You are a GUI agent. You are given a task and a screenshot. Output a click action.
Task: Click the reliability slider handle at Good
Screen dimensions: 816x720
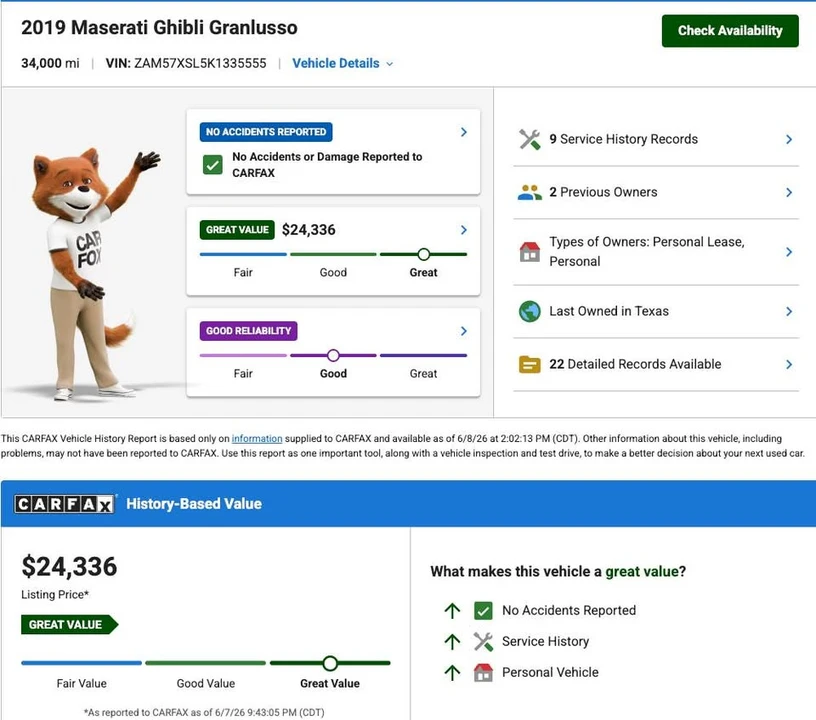333,355
